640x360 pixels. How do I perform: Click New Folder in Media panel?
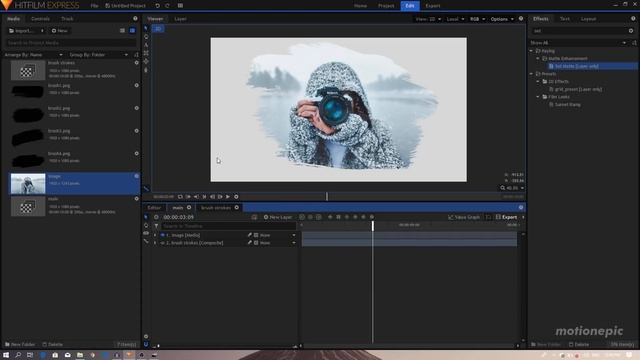click(x=20, y=344)
